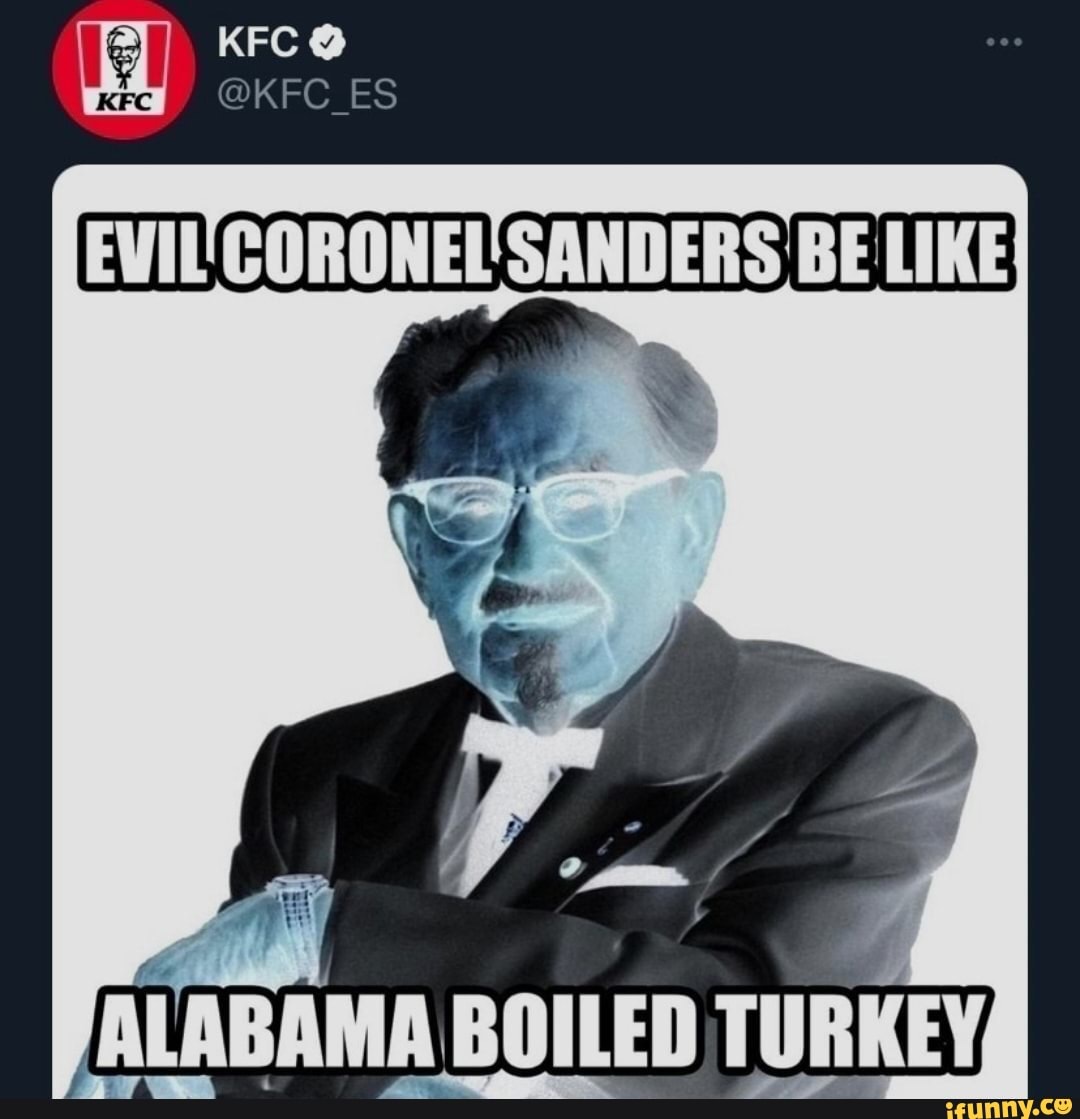Image resolution: width=1080 pixels, height=1119 pixels.
Task: Select the verified checkmark flower badge
Action: click(327, 44)
